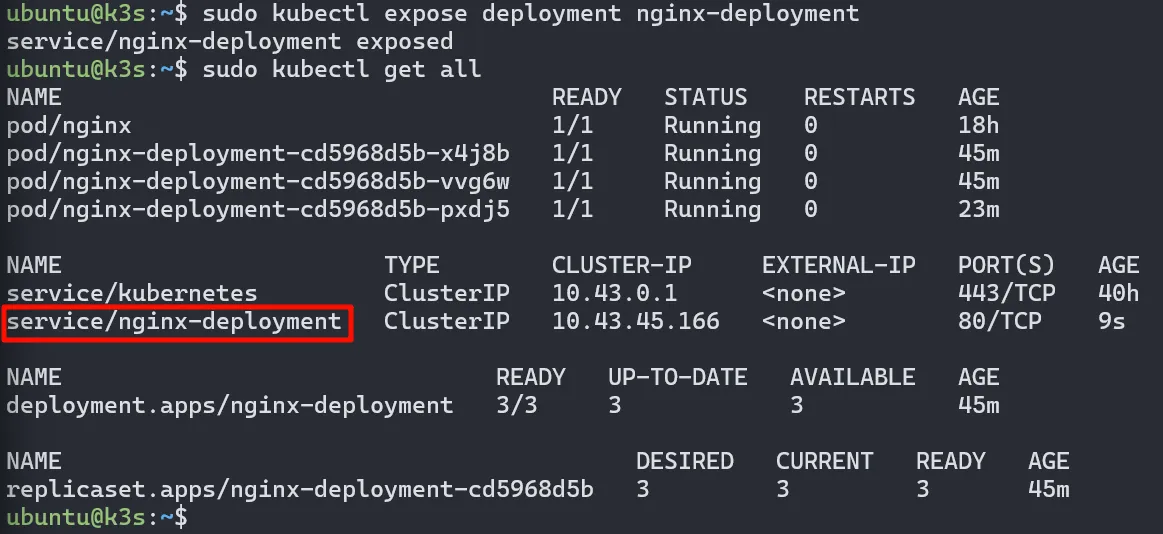This screenshot has height=534, width=1163.
Task: Click the PORT(S) column header
Action: 1006,266
